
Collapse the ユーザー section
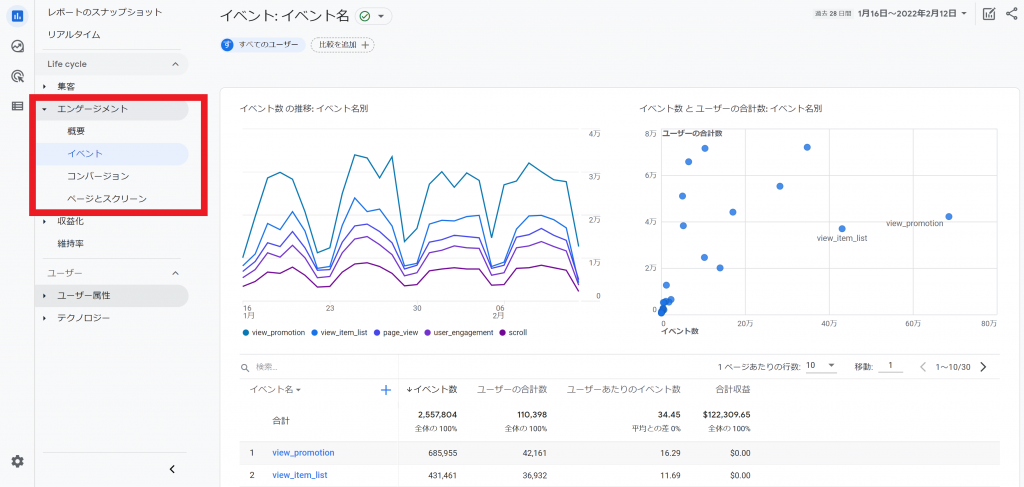point(175,272)
